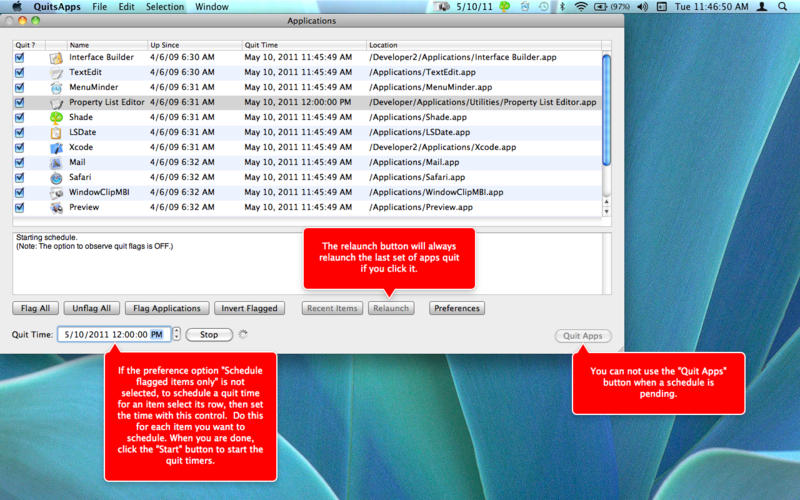
Task: Click the Quit Time date field
Action: click(114, 335)
